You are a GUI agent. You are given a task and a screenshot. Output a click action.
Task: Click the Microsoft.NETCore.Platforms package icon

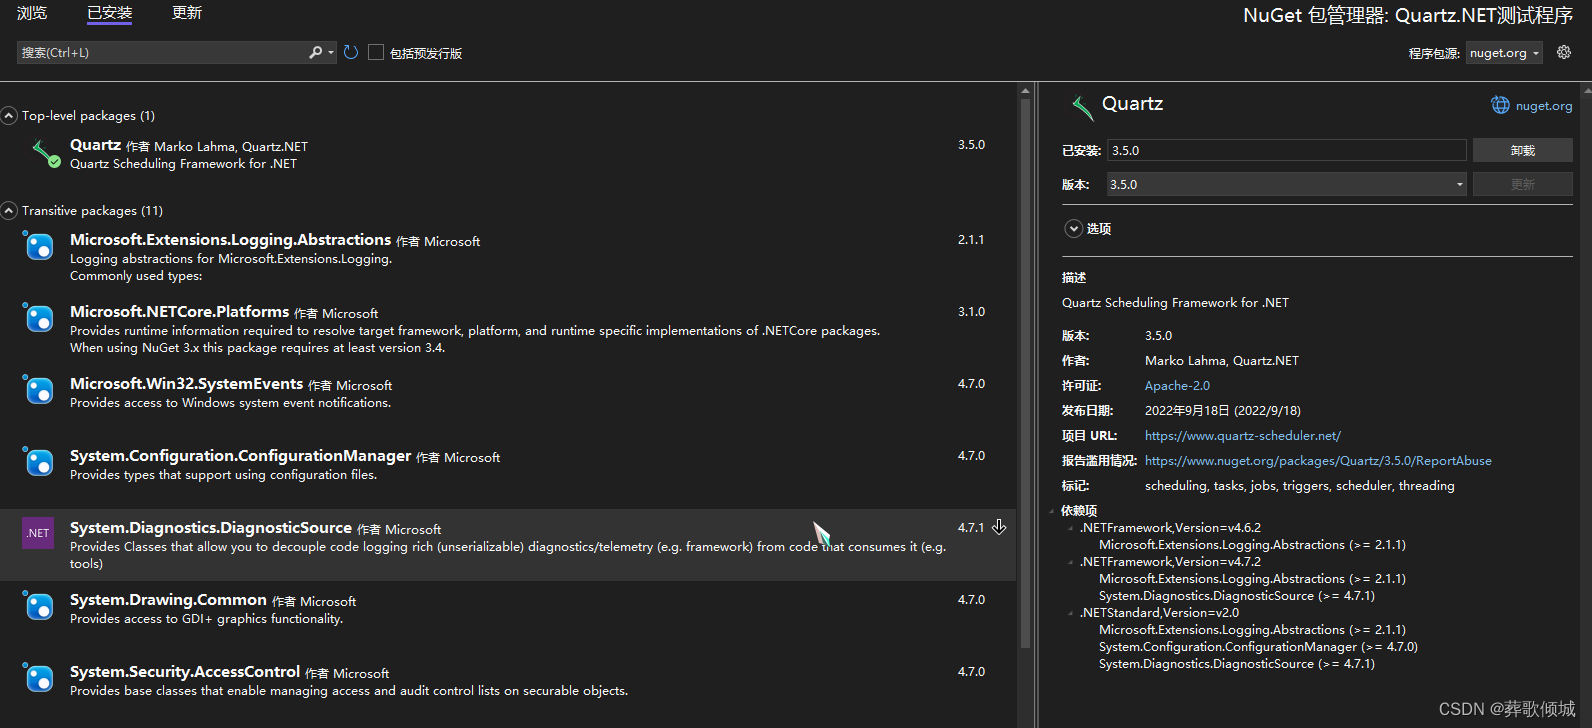point(38,317)
